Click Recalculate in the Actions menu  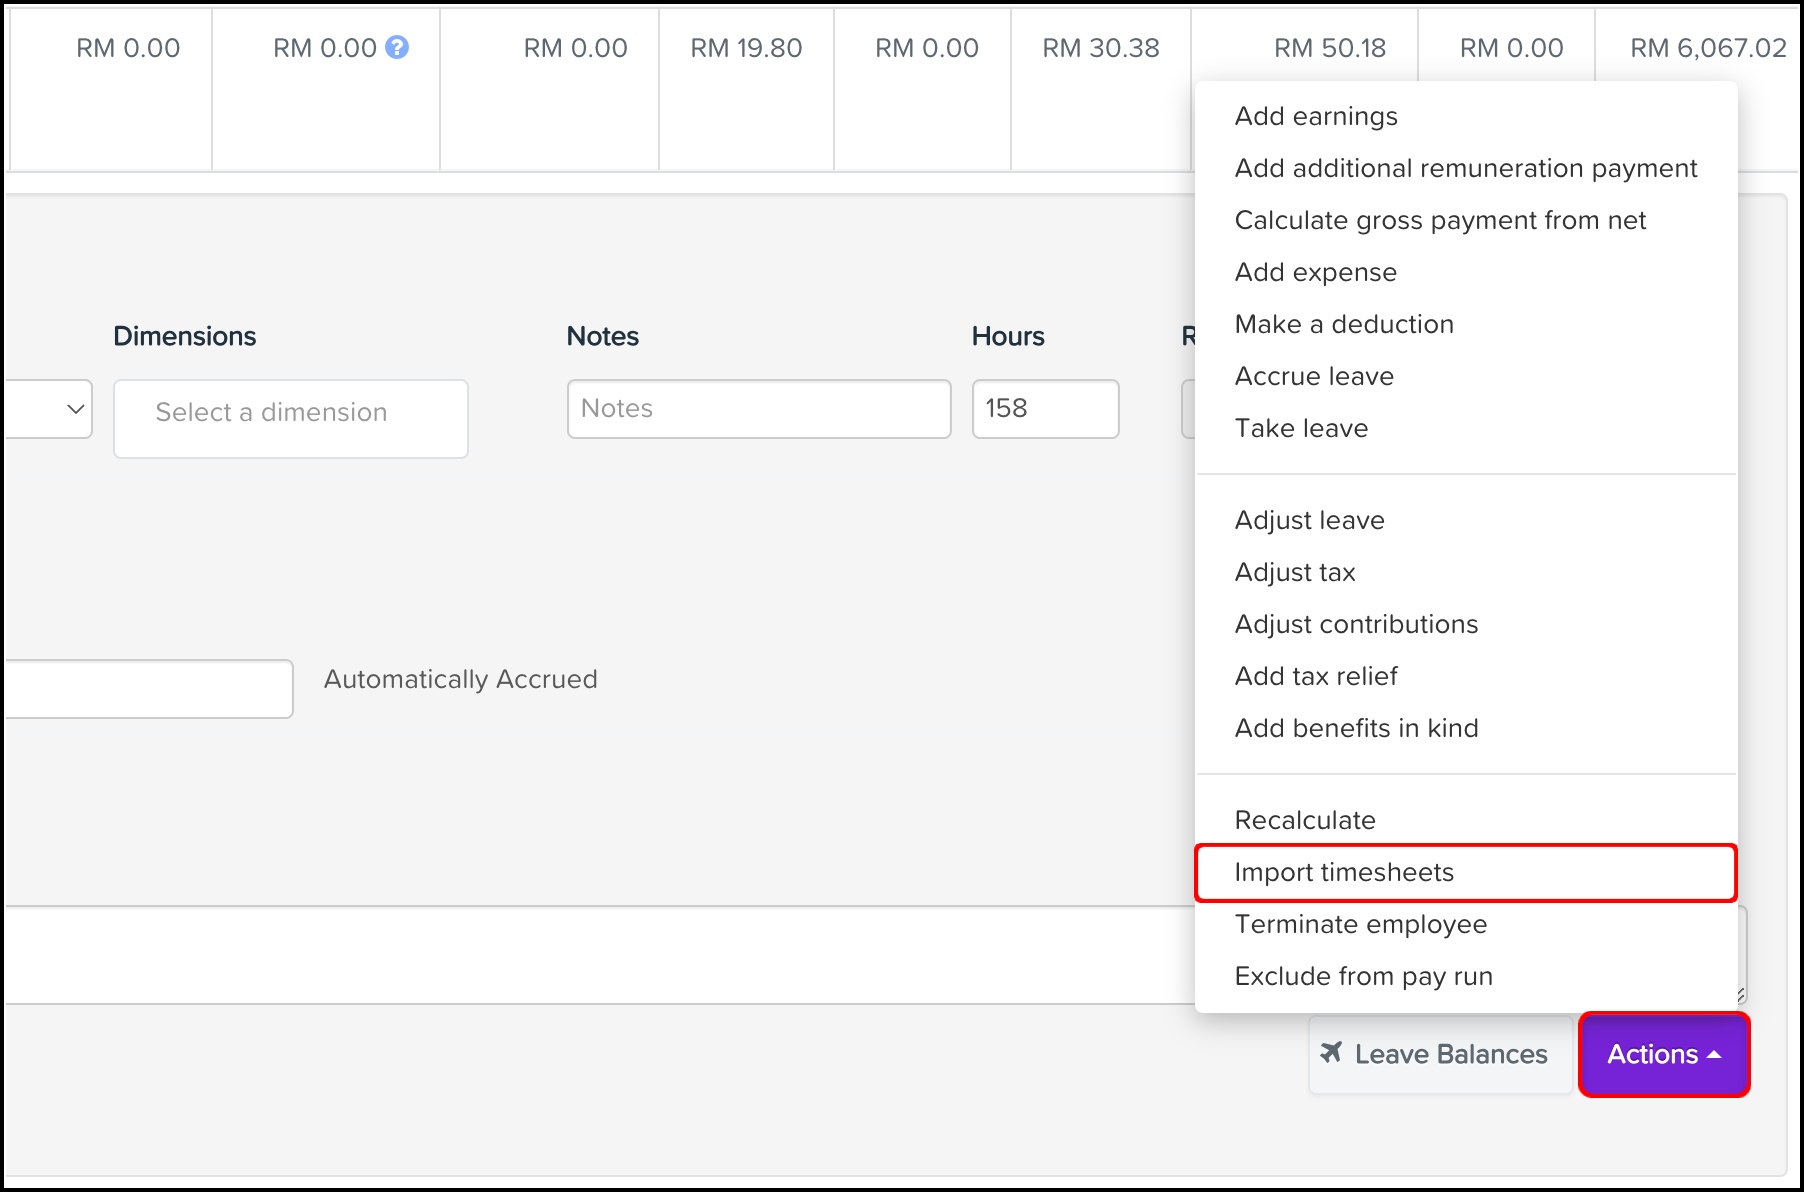click(x=1304, y=820)
